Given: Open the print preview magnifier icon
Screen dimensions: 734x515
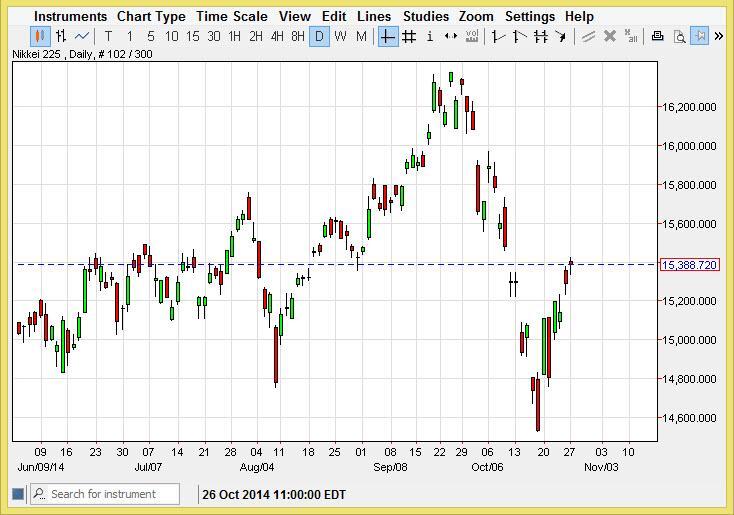Looking at the screenshot, I should pos(679,37).
